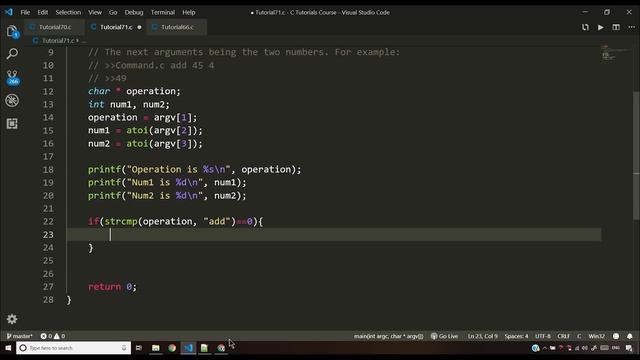Open the Selection menu

[68, 12]
